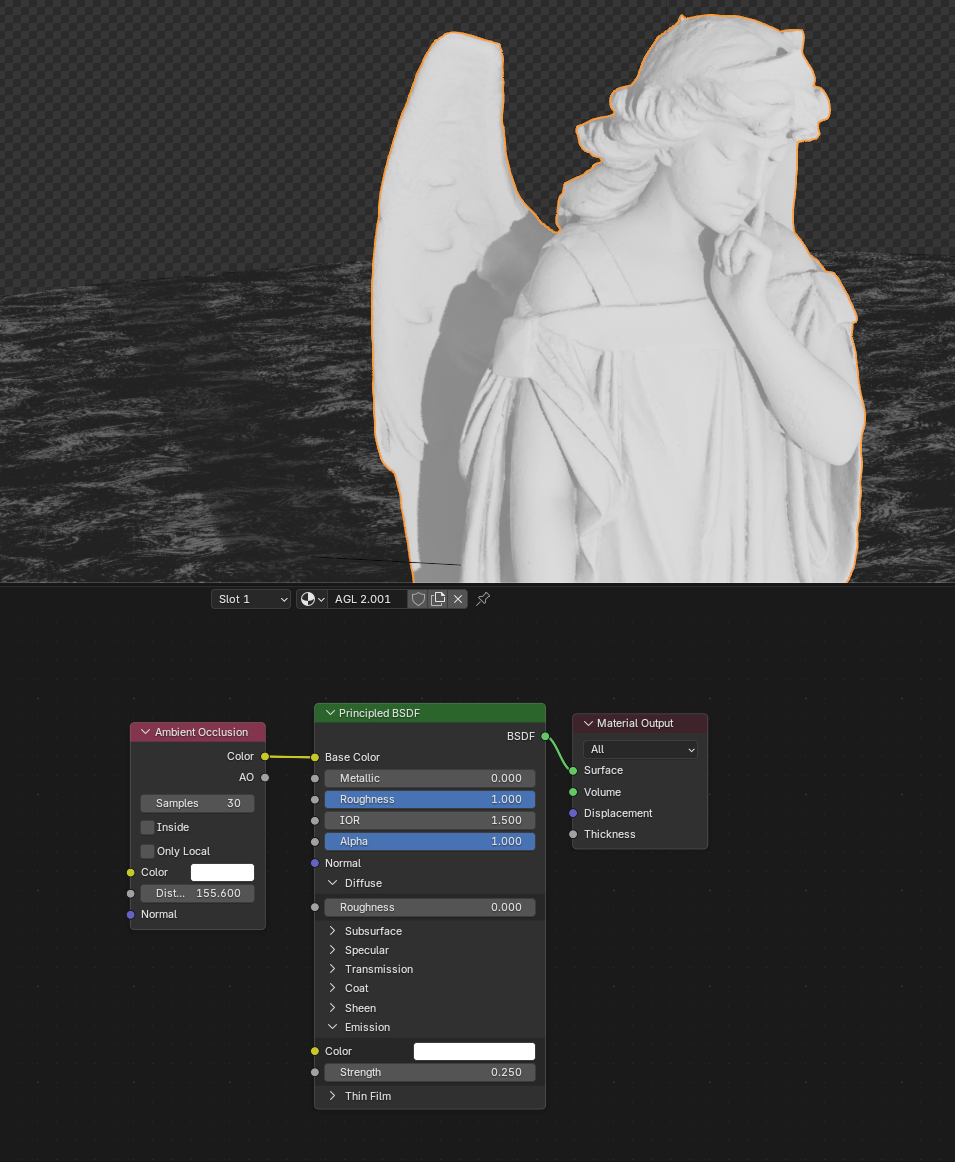Open the All target dropdown

pyautogui.click(x=640, y=749)
